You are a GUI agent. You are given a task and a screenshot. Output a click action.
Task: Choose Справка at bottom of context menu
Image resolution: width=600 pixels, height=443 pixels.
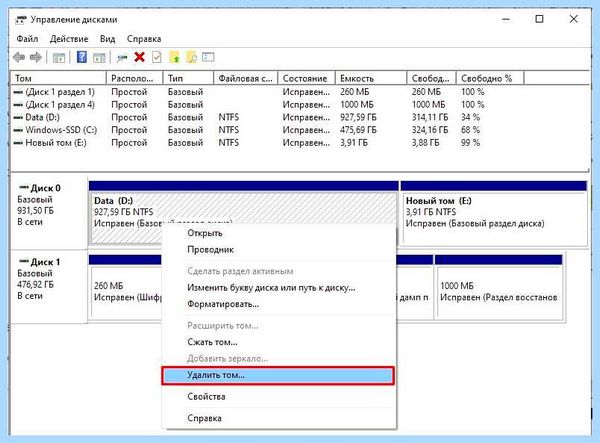tap(279, 418)
